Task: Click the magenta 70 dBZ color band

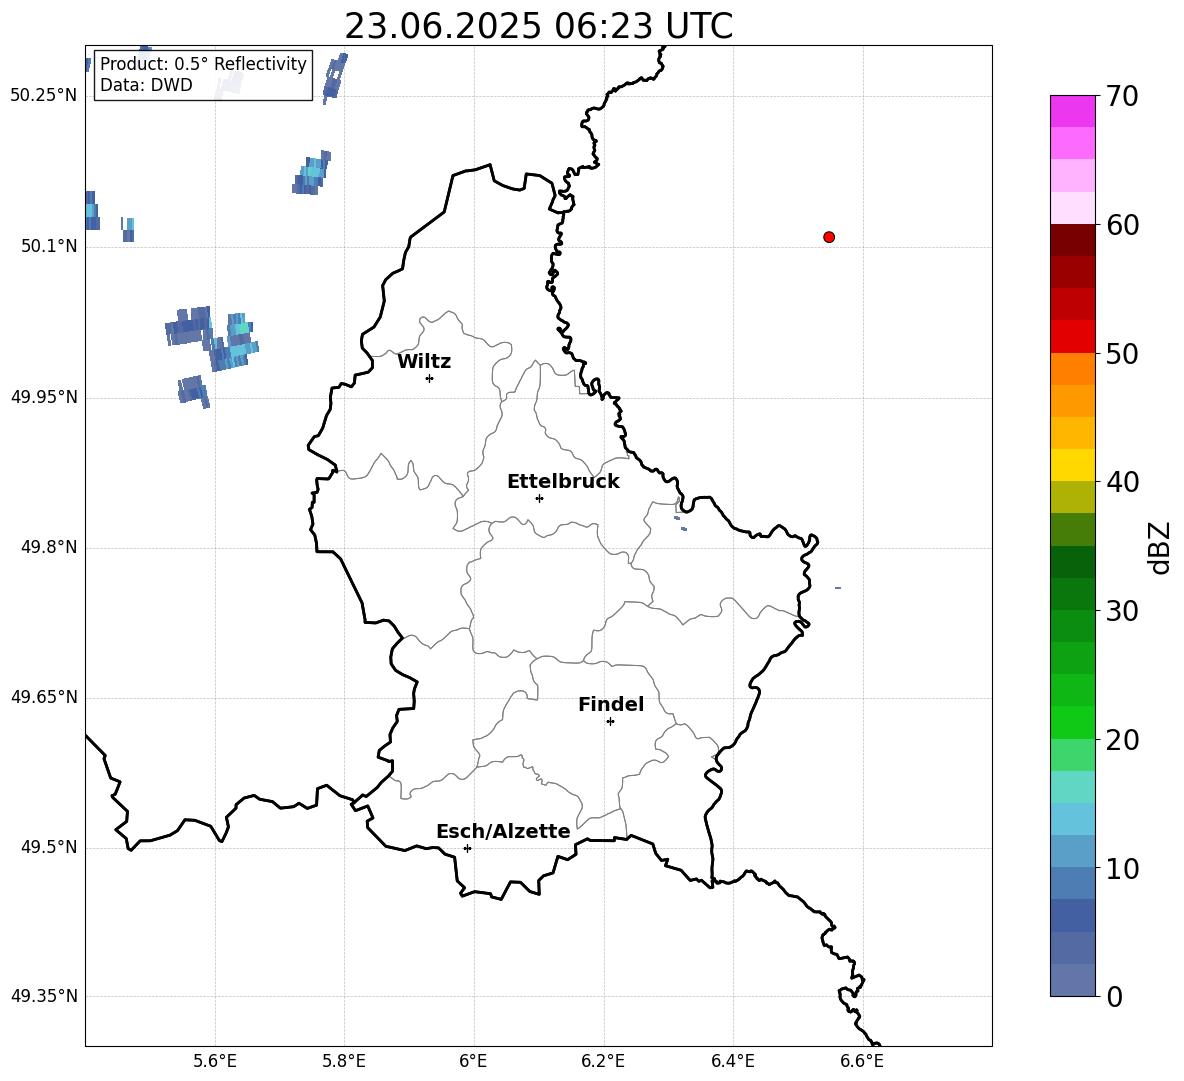Action: coord(1072,111)
